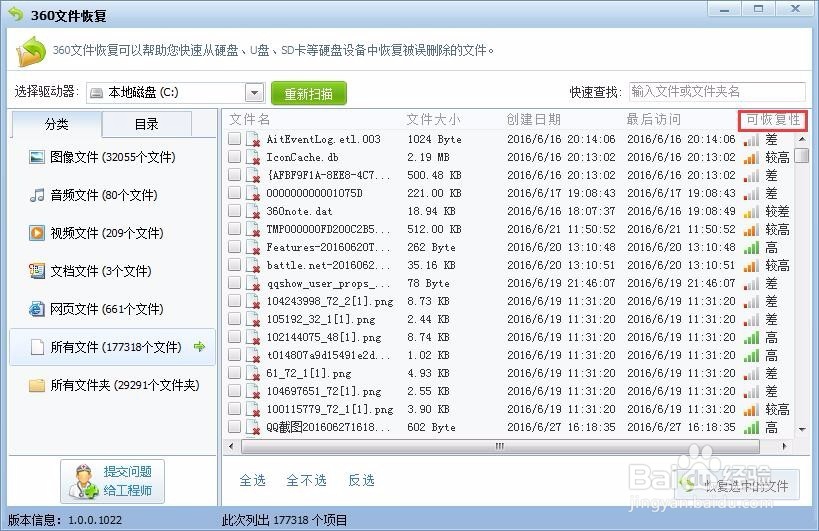Screen dimensions: 819x531
Task: Click the 2.19 MB size cell
Action: click(x=428, y=157)
